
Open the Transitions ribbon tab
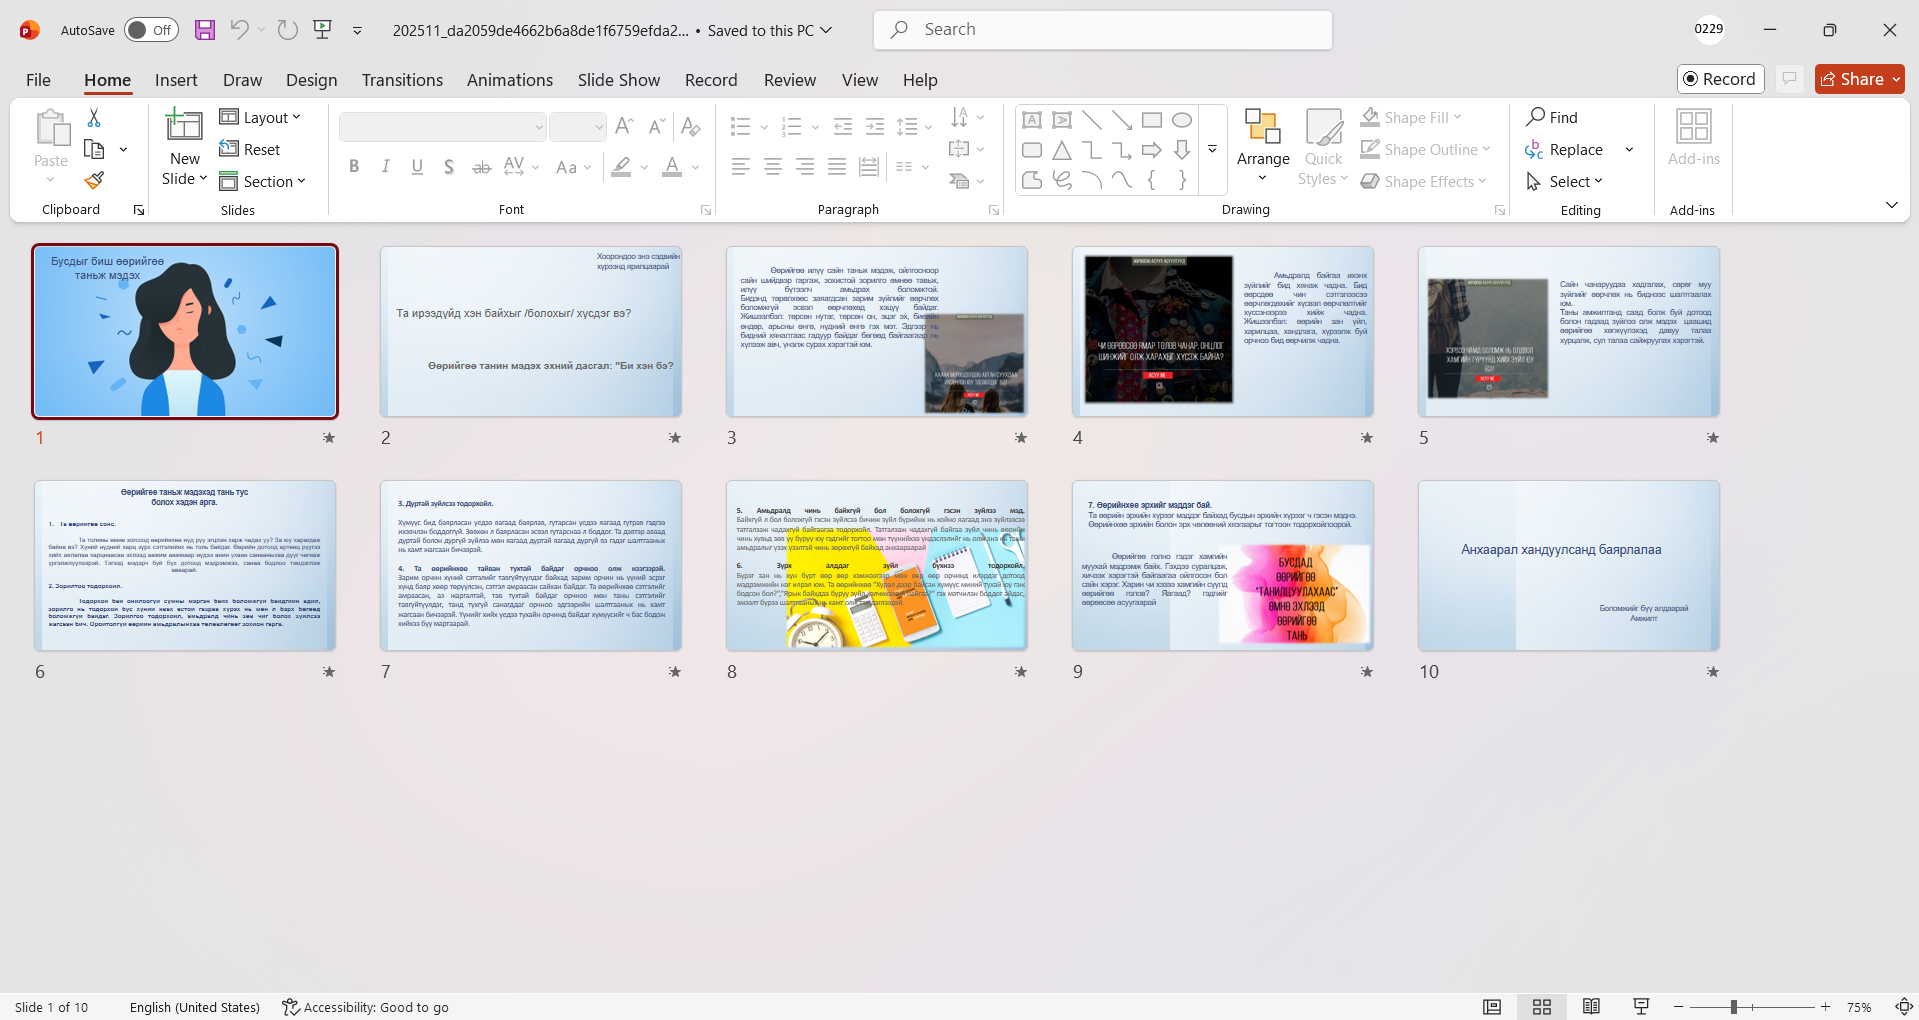pyautogui.click(x=402, y=80)
